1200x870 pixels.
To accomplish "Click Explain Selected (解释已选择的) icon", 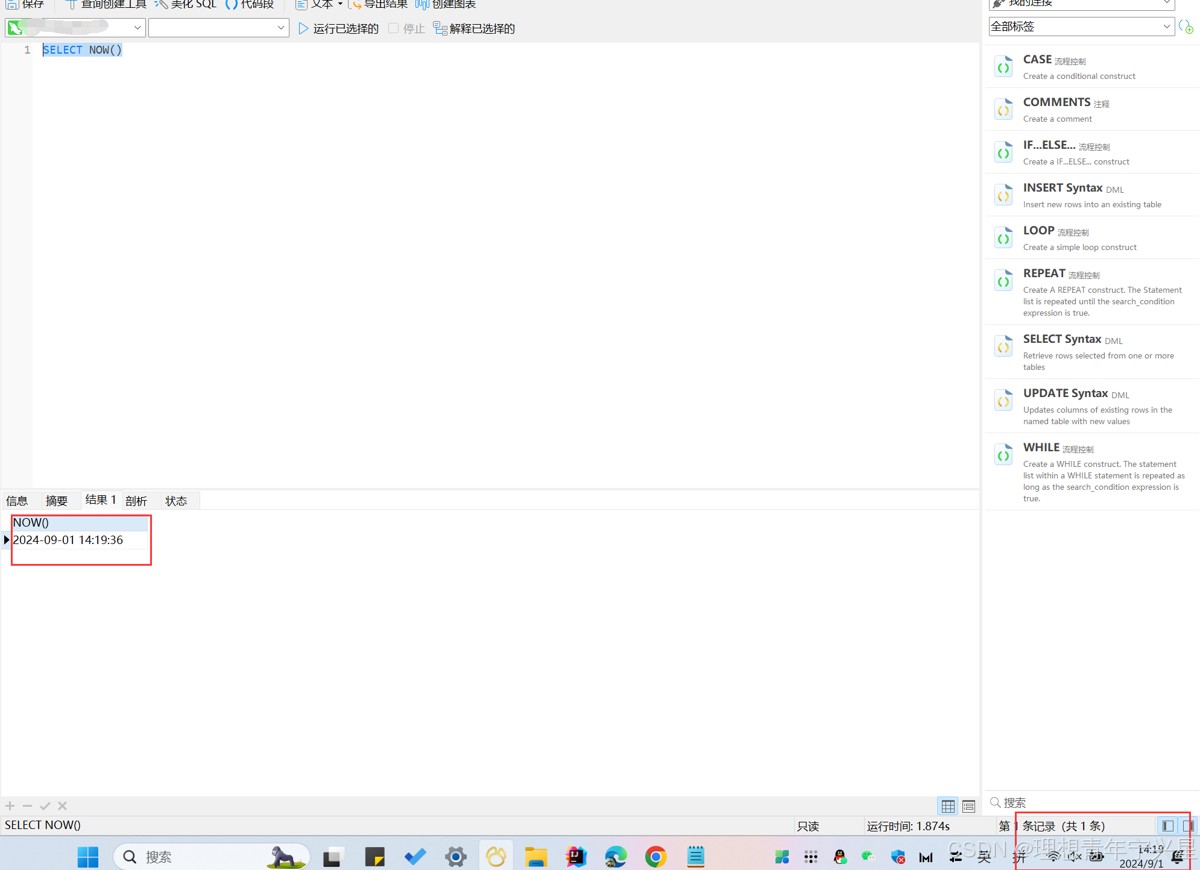I will 439,28.
